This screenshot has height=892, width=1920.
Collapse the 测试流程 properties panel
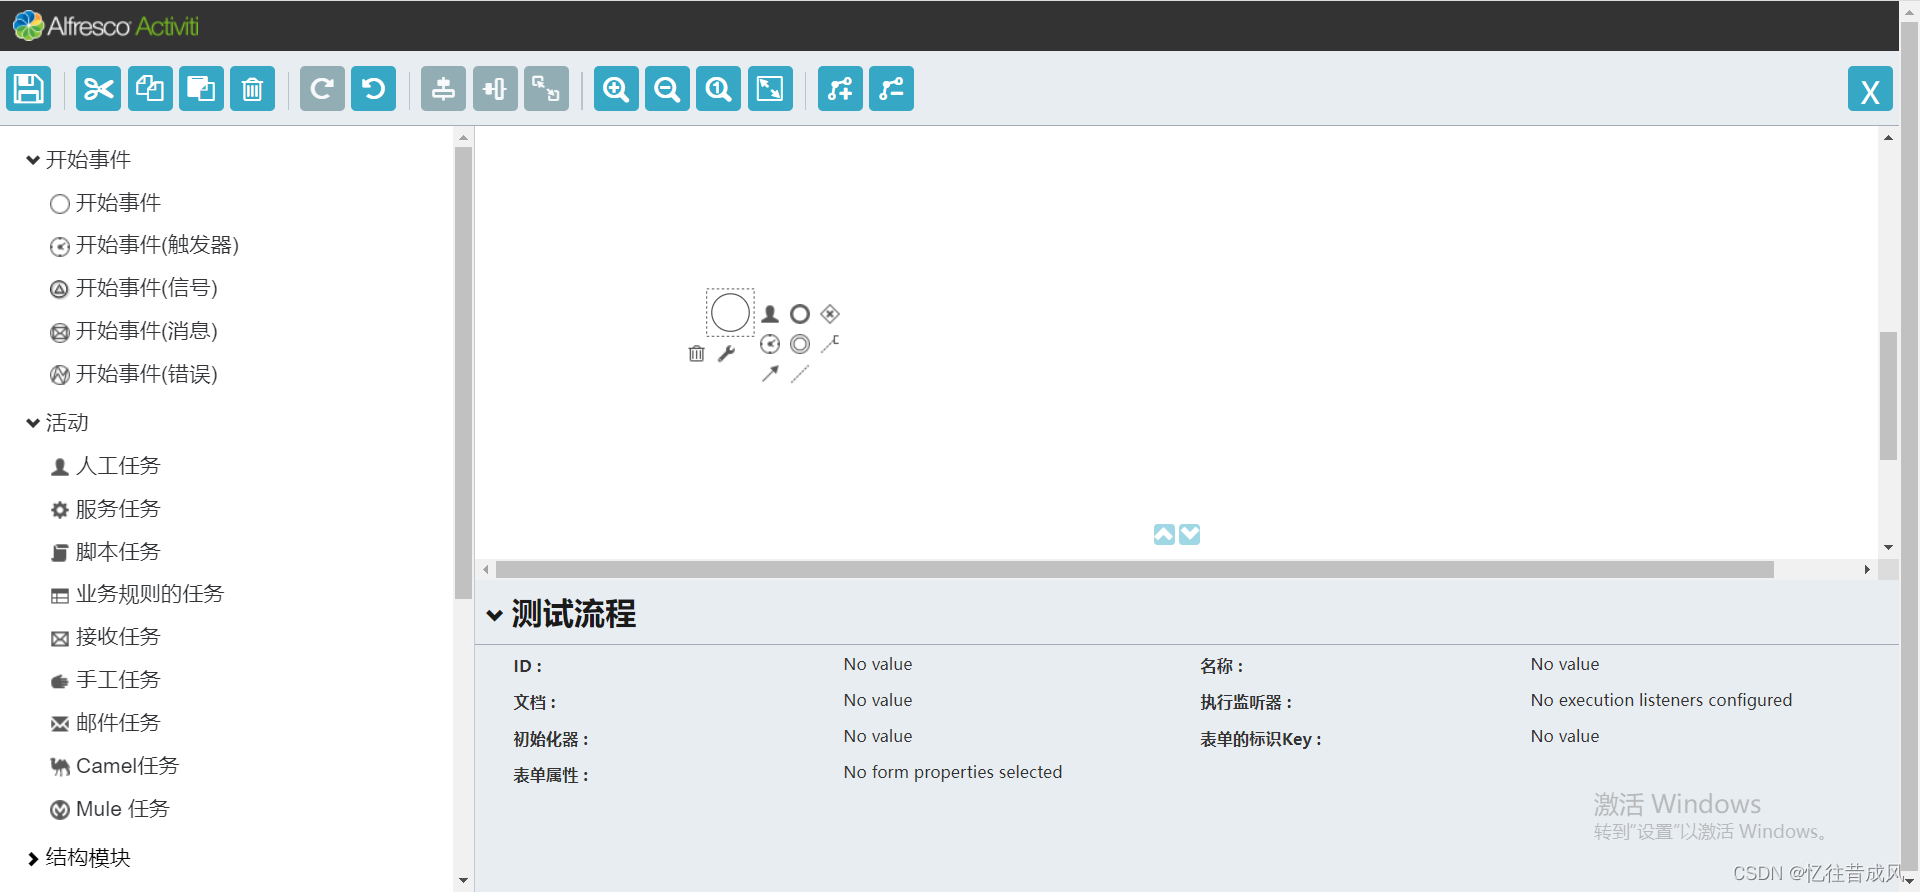pyautogui.click(x=494, y=615)
